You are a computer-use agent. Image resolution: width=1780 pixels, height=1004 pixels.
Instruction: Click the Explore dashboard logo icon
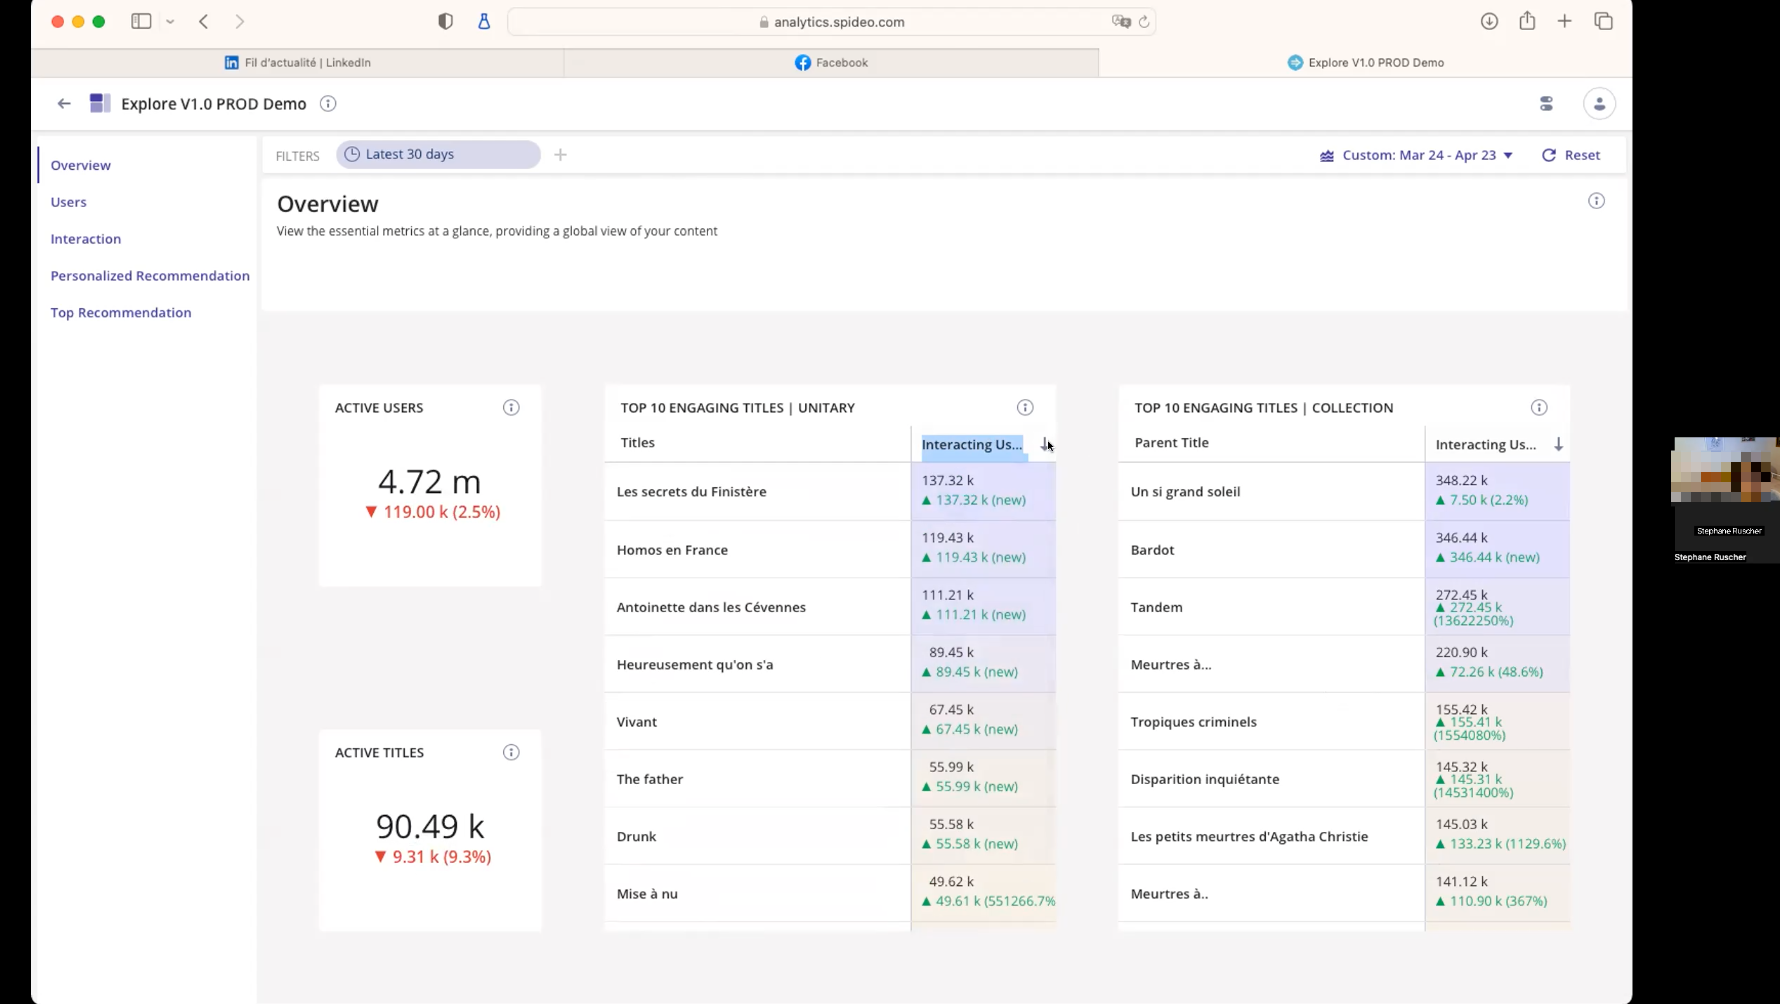click(x=99, y=103)
